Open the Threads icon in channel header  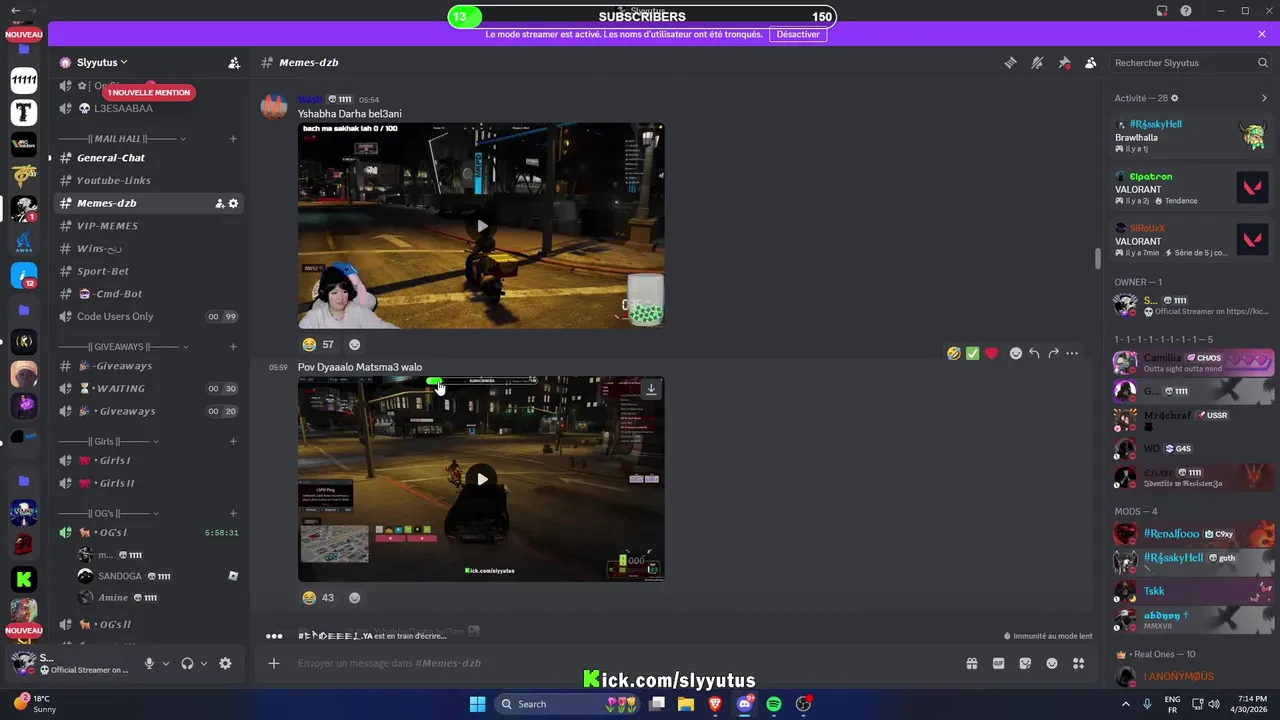point(1010,62)
